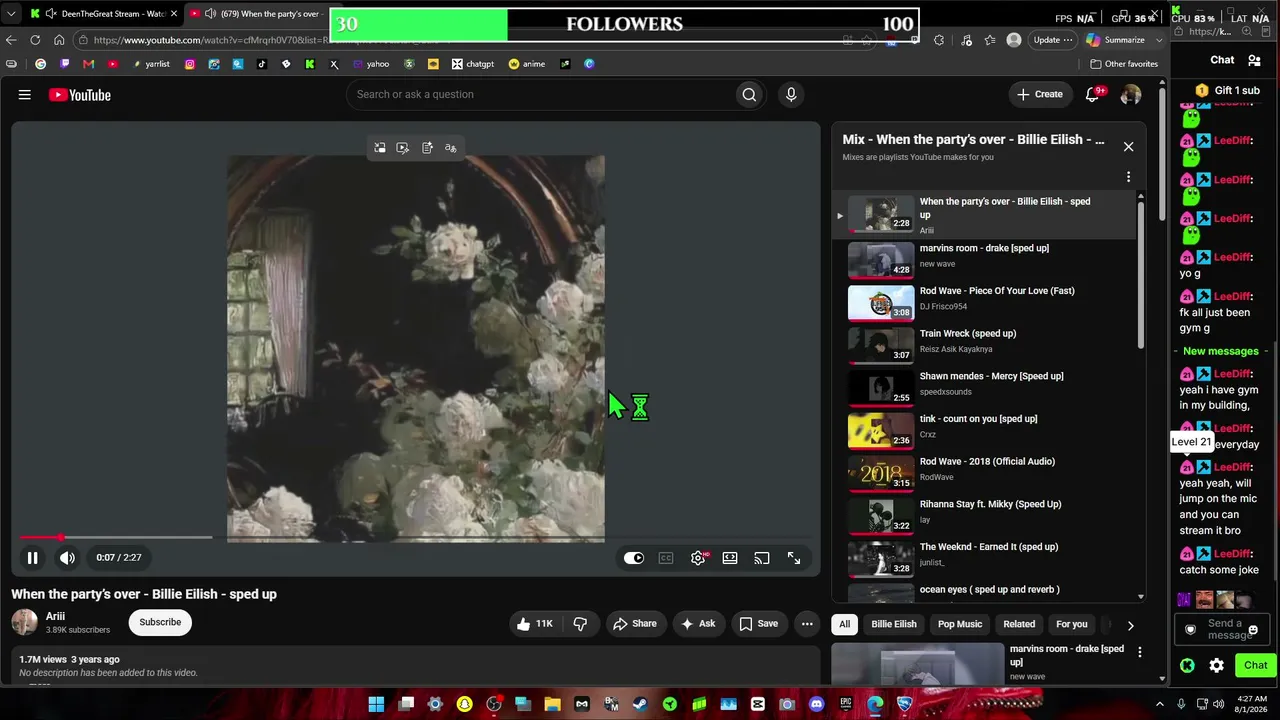
Task: Close the Mix playlist panel
Action: pos(1128,147)
